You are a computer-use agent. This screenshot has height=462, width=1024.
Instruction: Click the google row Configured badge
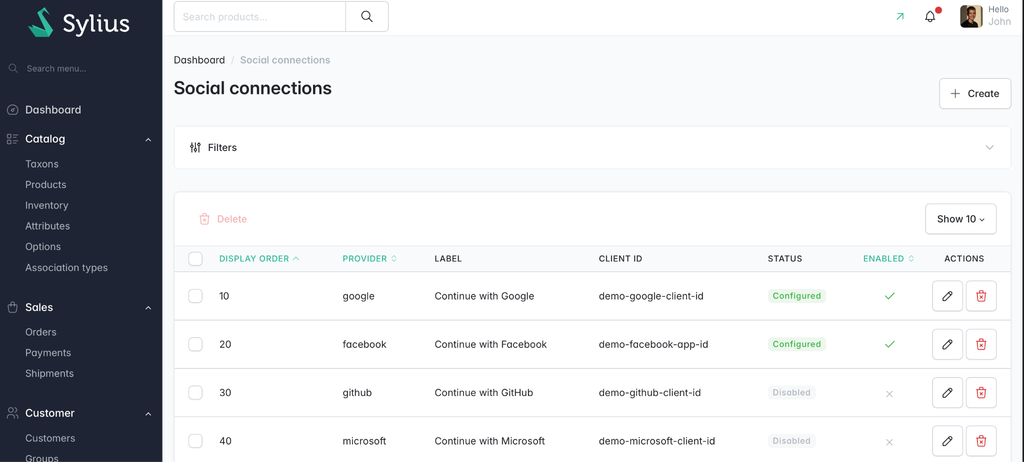click(x=797, y=296)
